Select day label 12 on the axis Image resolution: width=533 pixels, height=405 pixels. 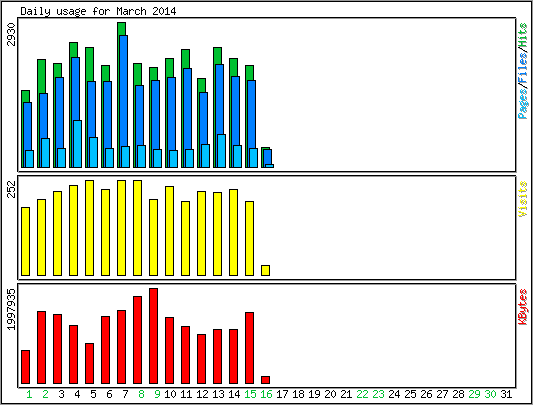(202, 394)
